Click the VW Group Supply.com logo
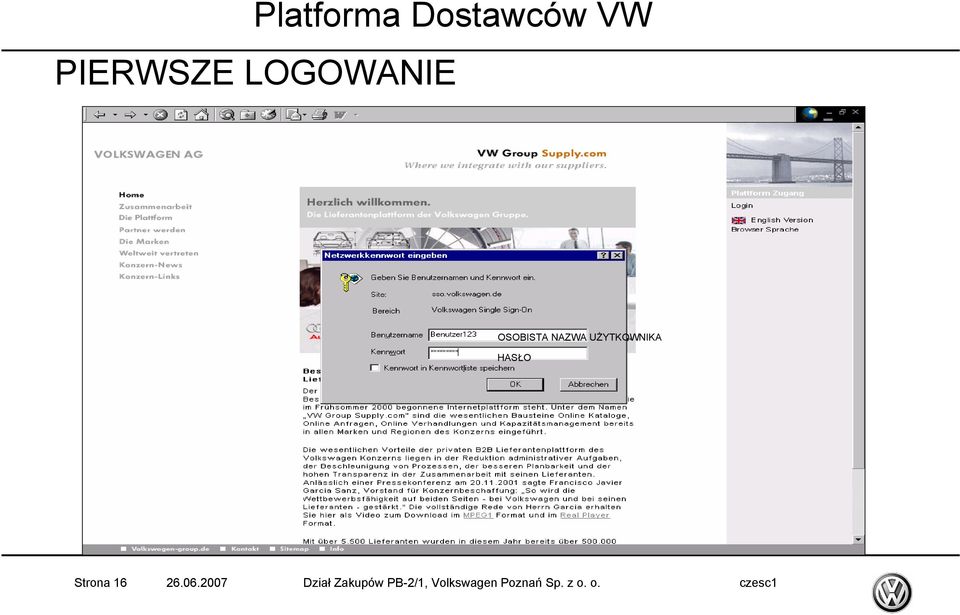This screenshot has height=615, width=960. (x=542, y=153)
